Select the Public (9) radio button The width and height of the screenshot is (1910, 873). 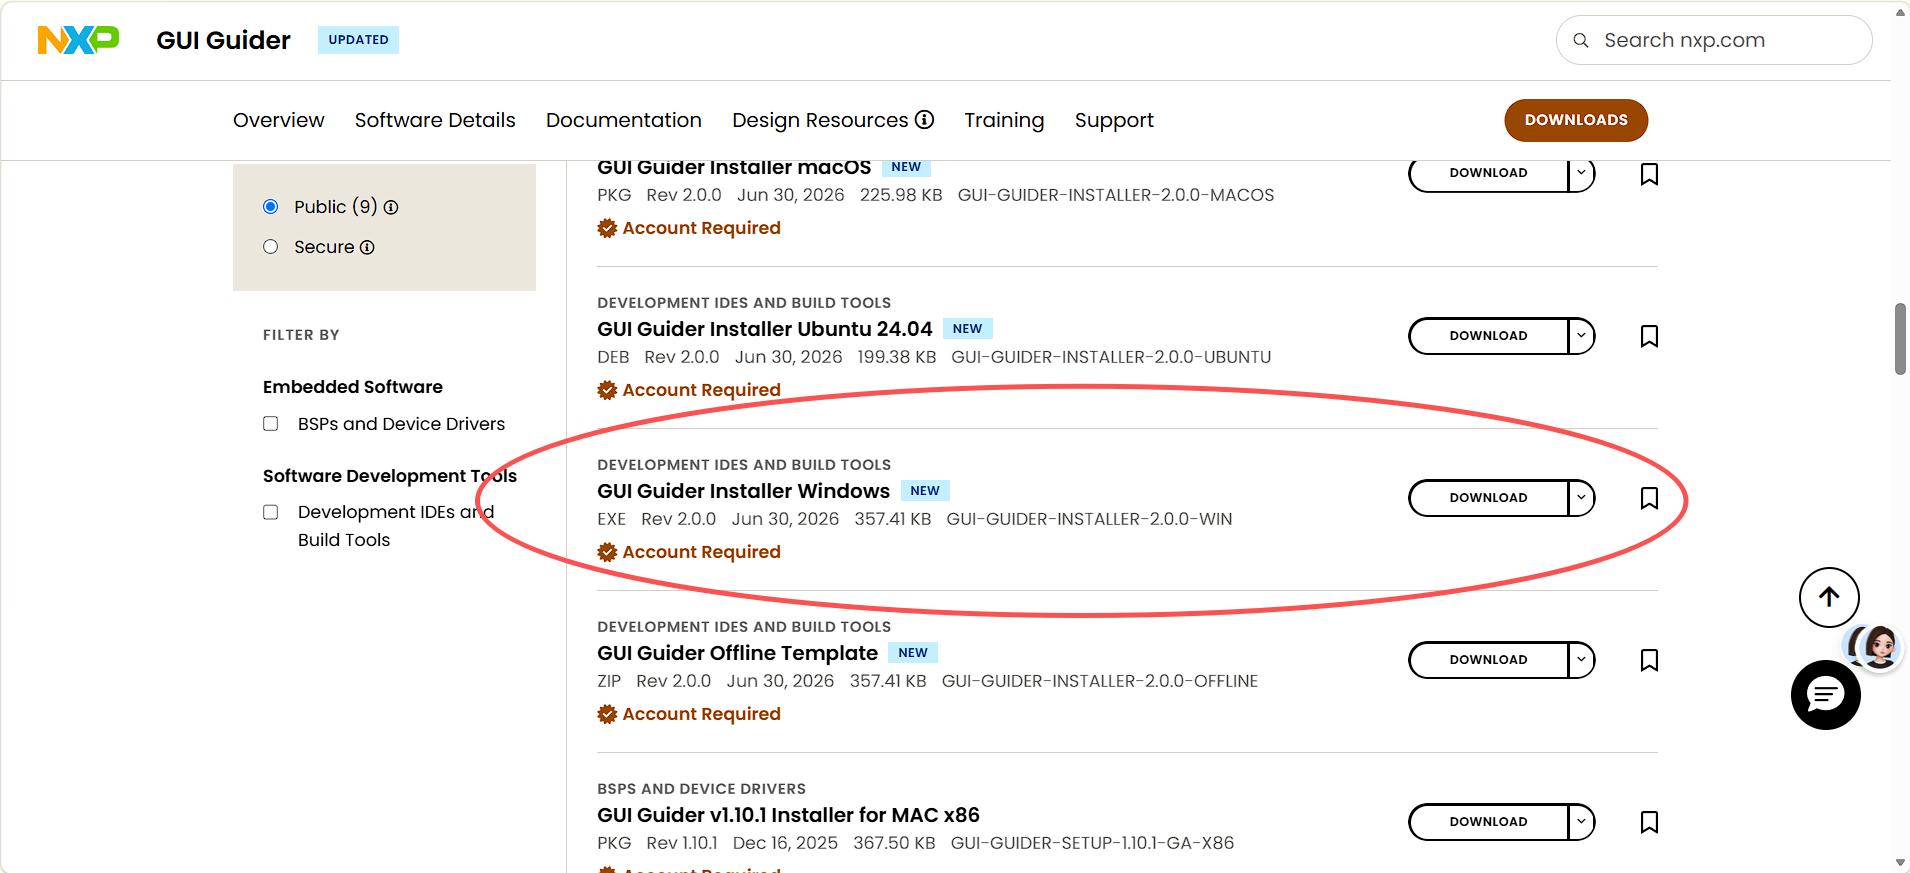point(270,207)
